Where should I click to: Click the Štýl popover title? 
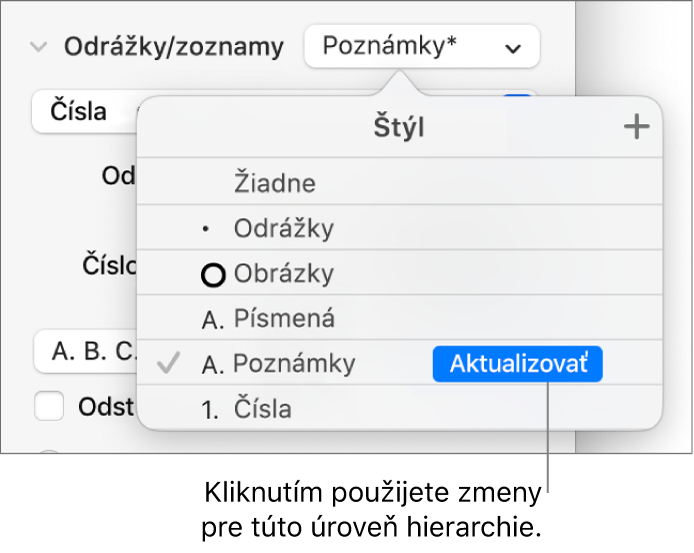399,128
